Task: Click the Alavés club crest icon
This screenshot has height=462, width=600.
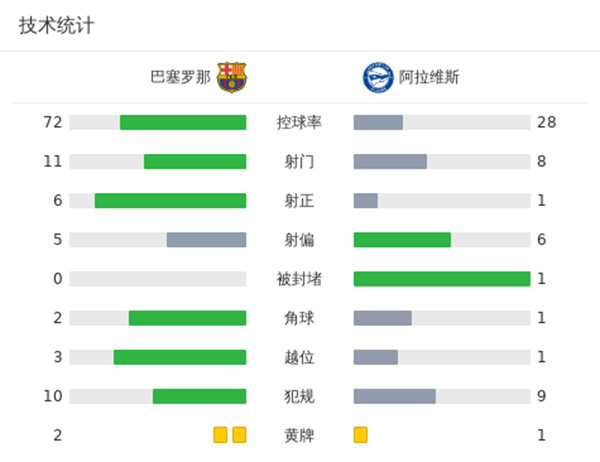Action: coord(375,77)
